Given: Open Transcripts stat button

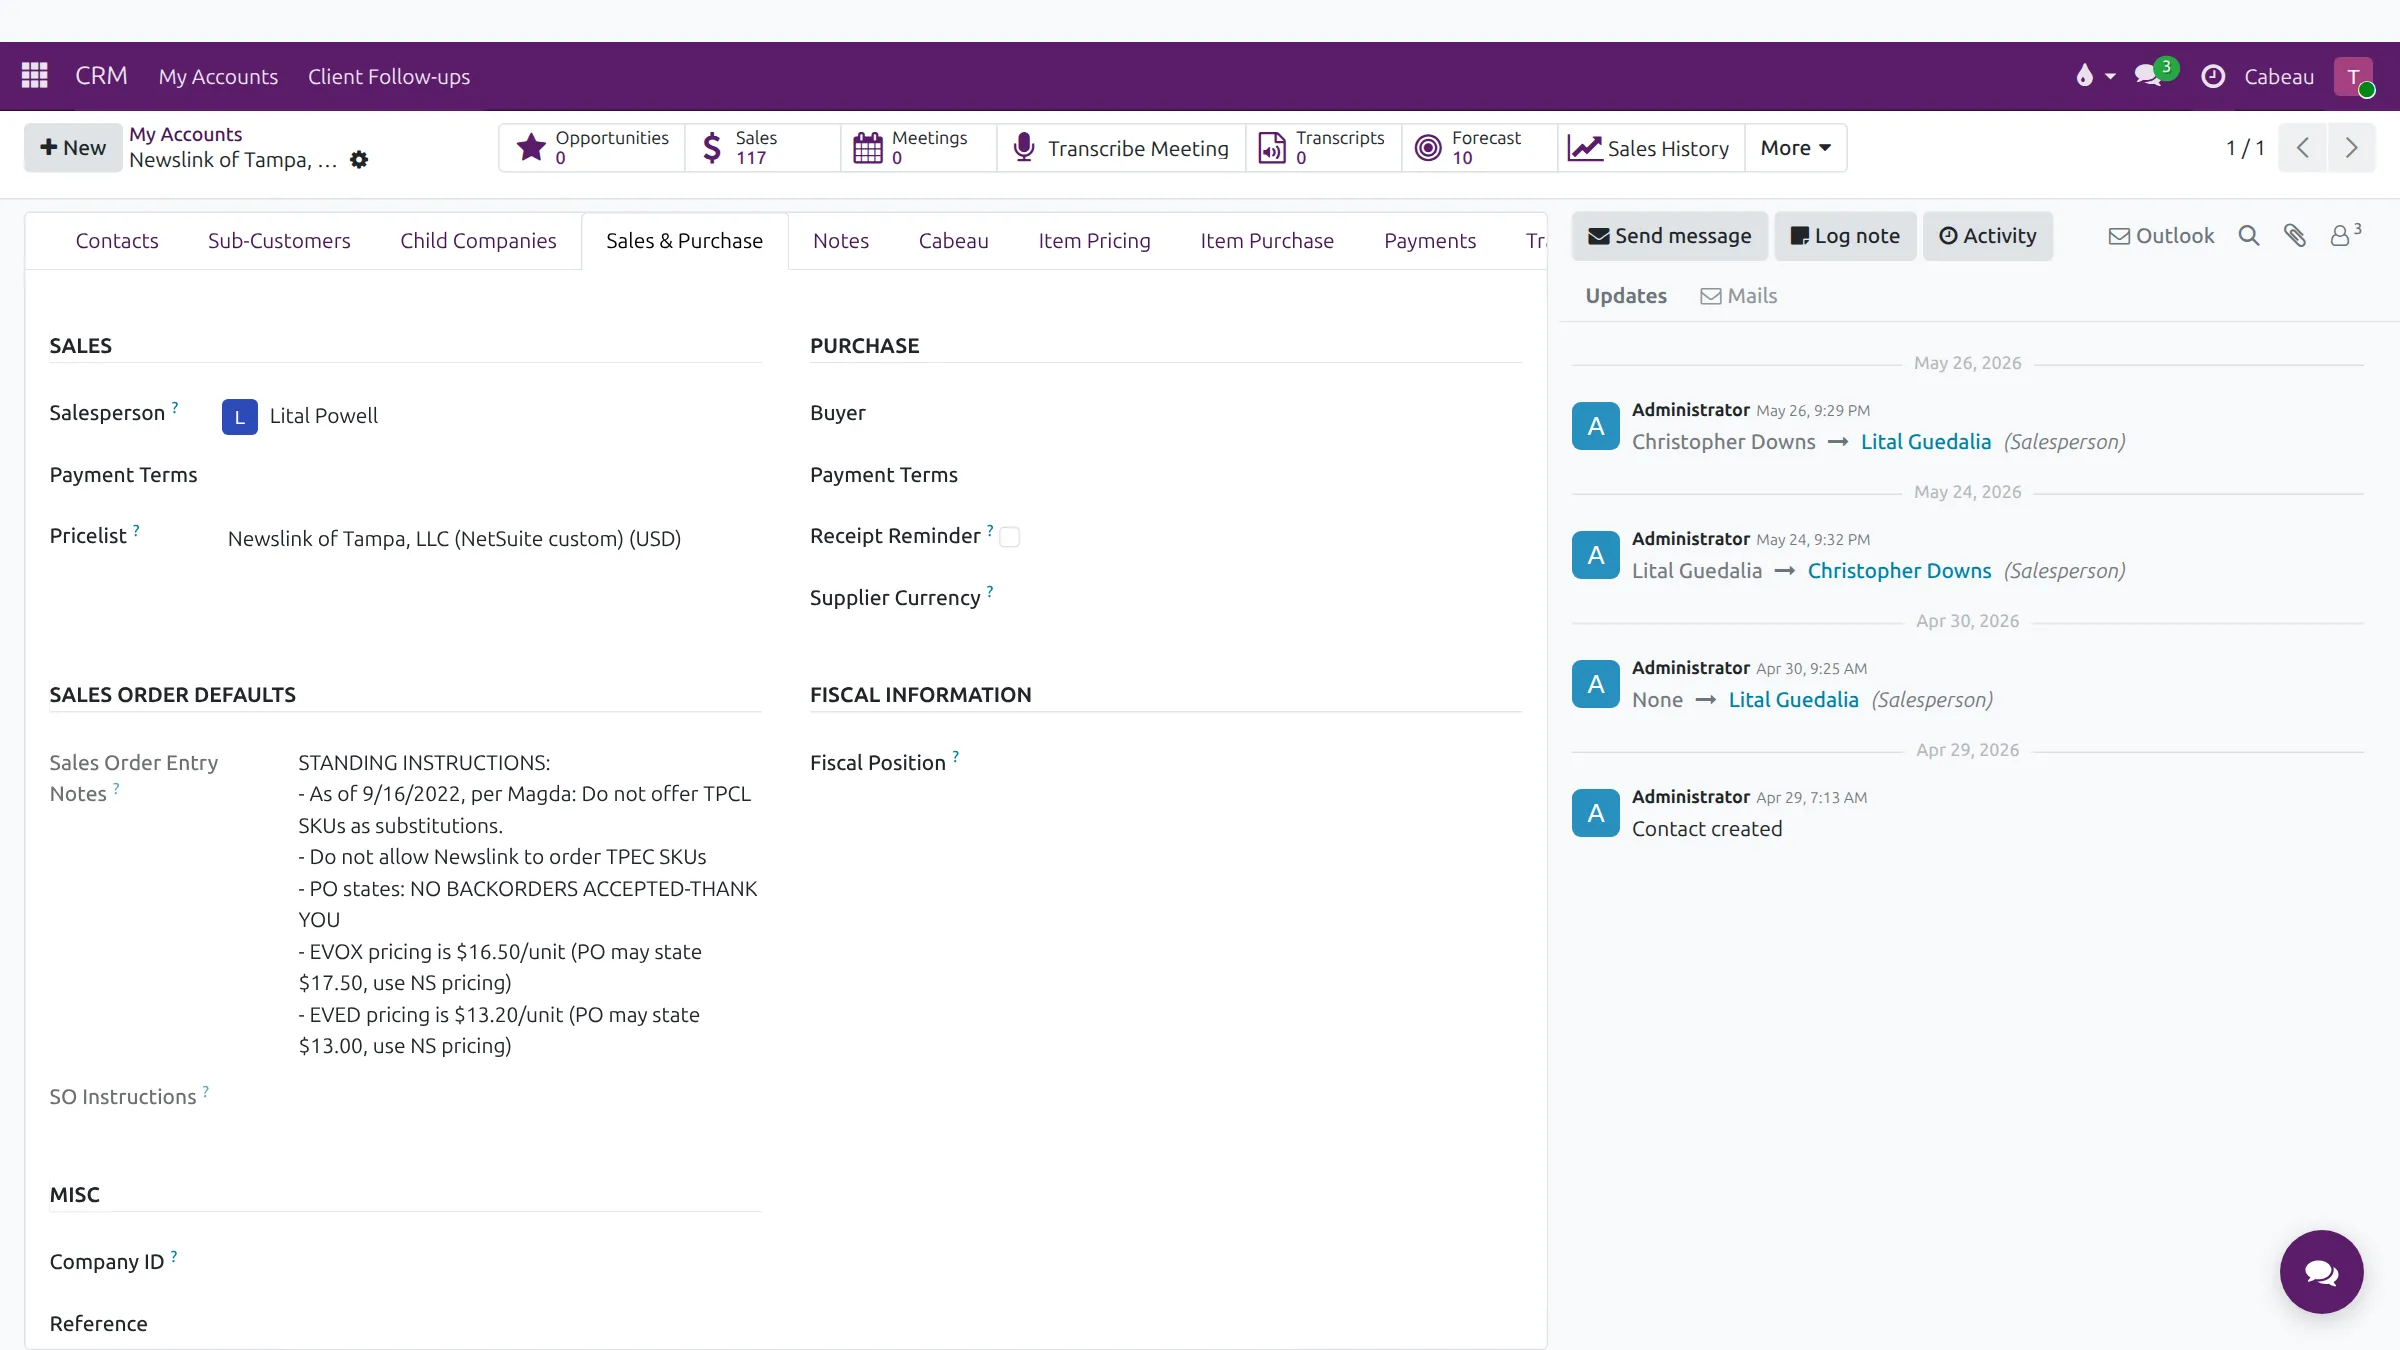Looking at the screenshot, I should point(1324,148).
